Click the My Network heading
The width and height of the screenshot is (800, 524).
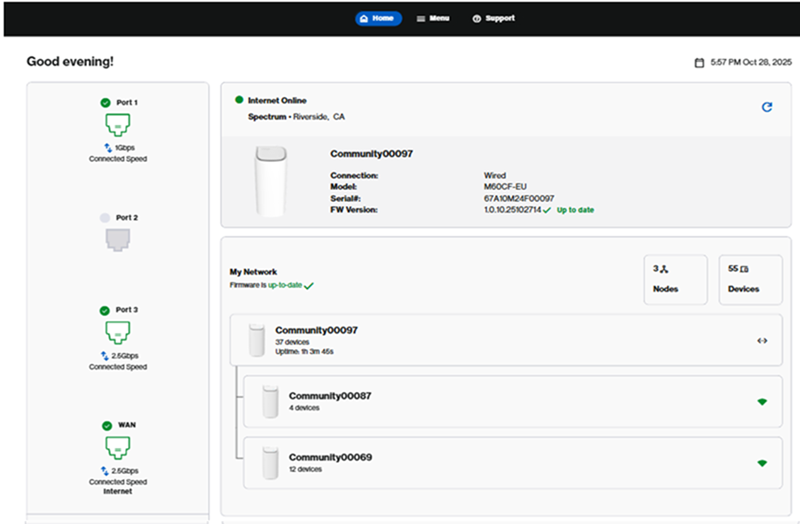[253, 272]
